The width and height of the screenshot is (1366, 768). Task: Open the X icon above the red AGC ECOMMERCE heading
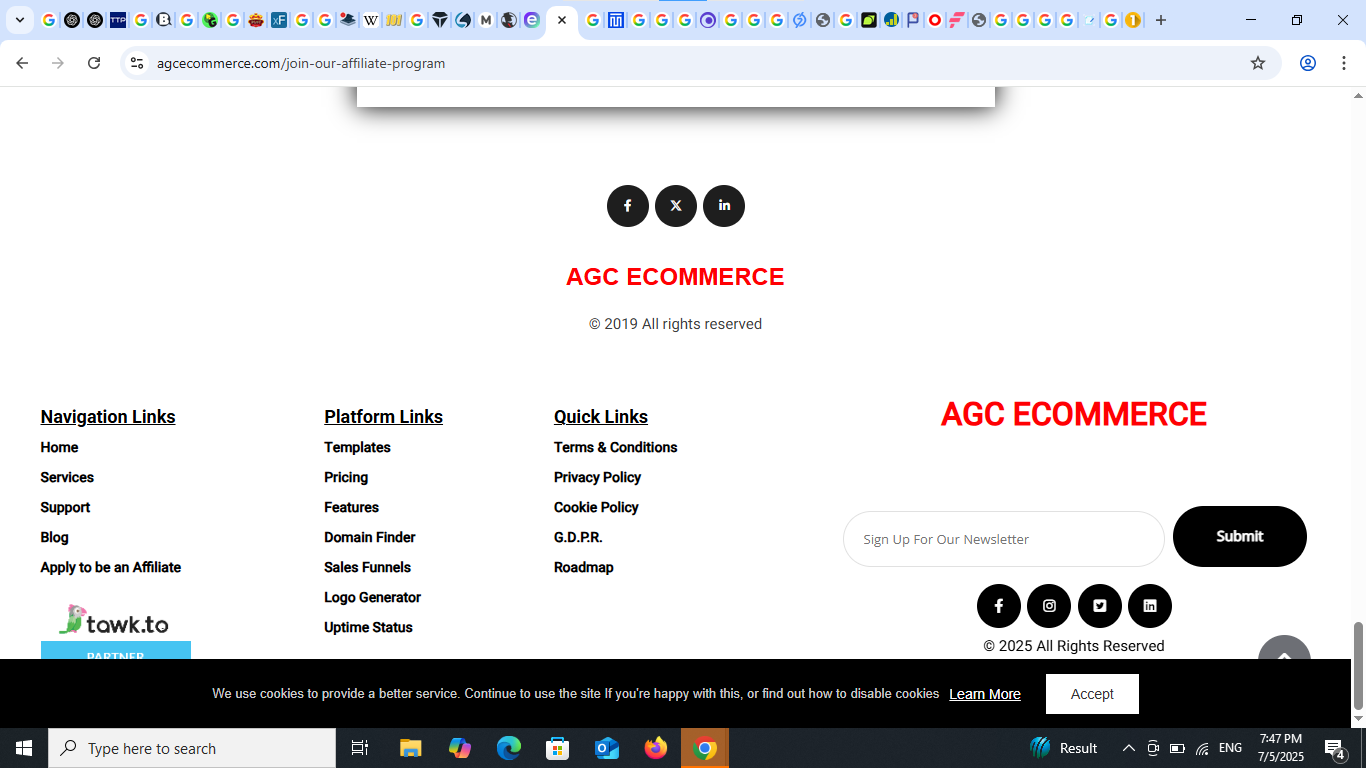(x=676, y=206)
